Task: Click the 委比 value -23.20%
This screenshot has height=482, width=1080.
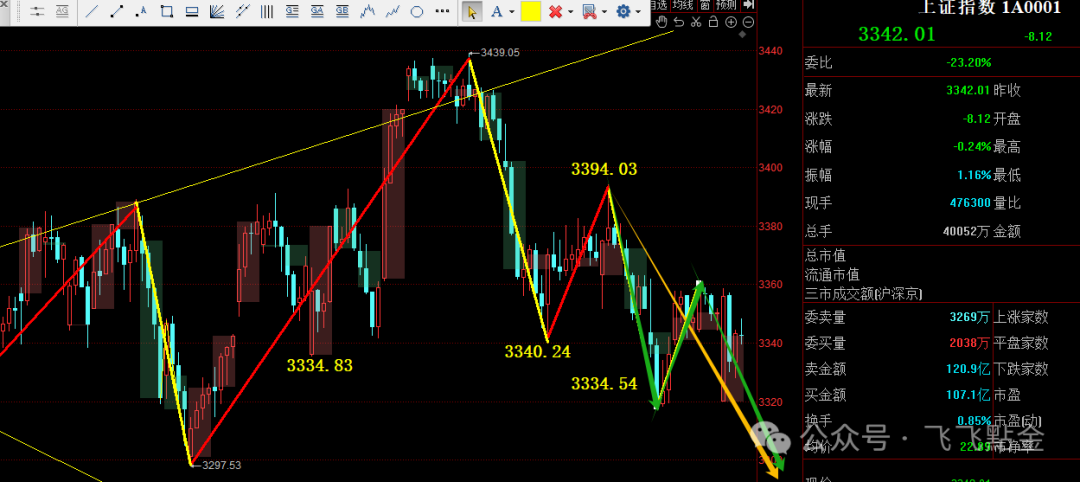Action: pyautogui.click(x=968, y=63)
